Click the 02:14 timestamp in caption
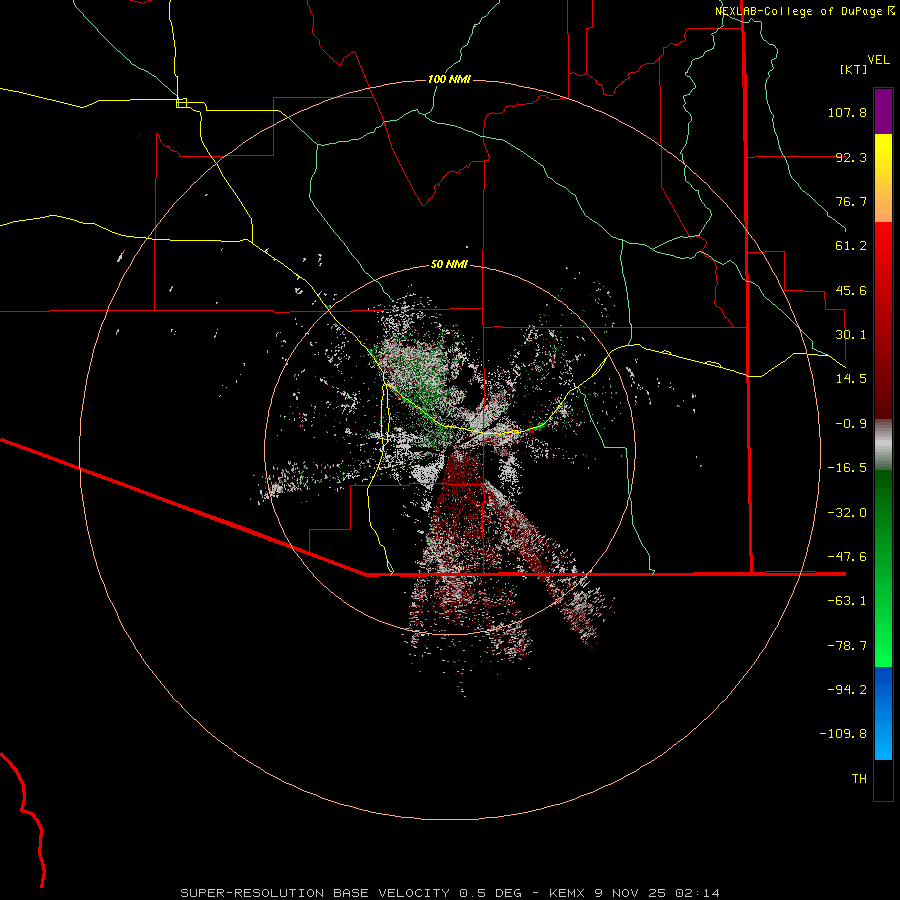Screen dimensions: 900x900 (x=697, y=893)
